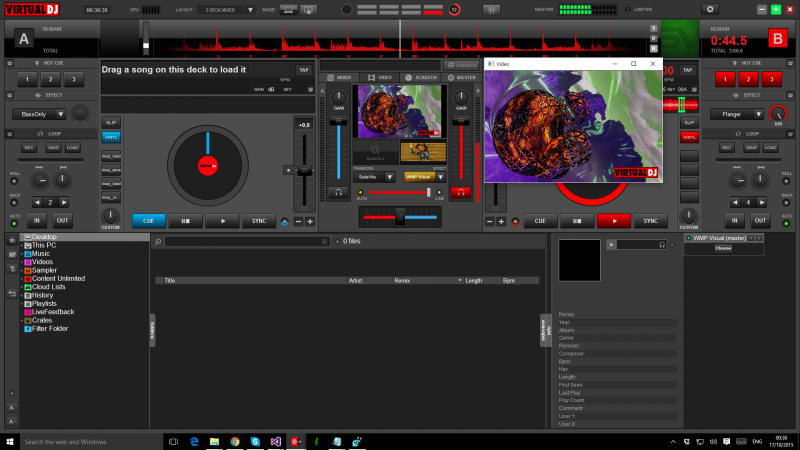Click deck B red headphone button
The height and width of the screenshot is (450, 800).
[461, 192]
